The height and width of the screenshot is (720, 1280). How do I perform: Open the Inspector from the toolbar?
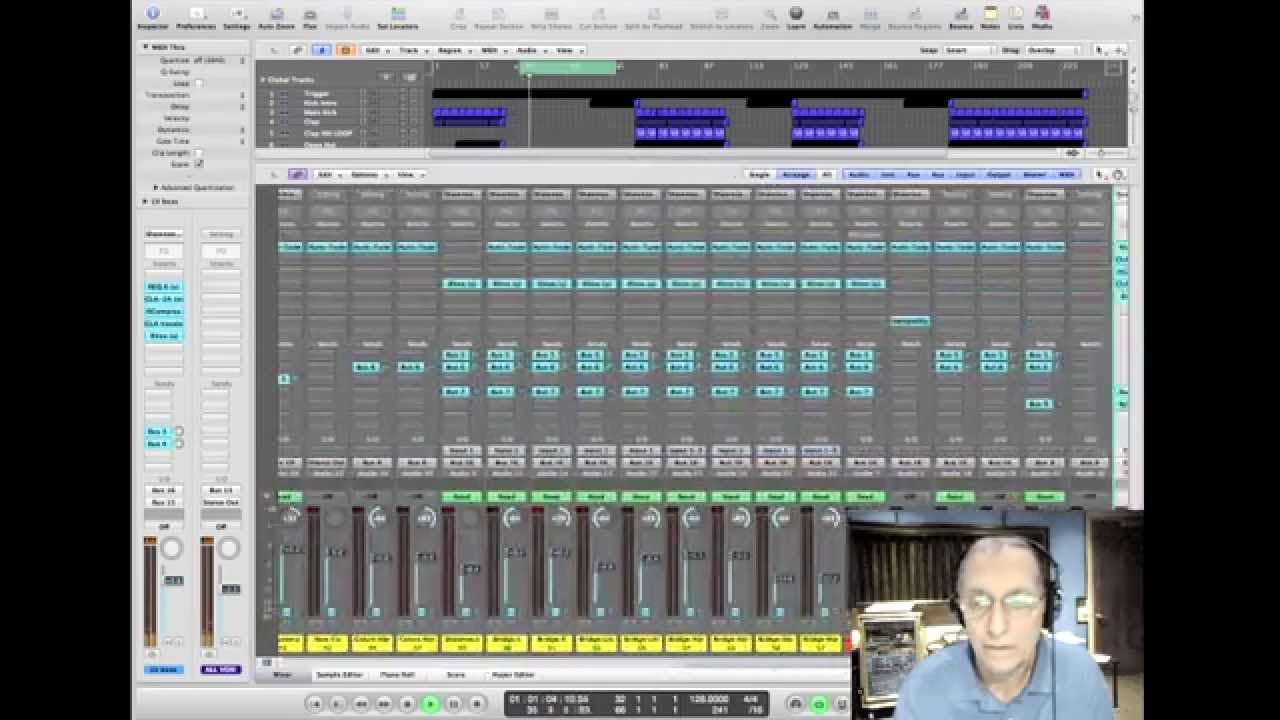point(152,16)
